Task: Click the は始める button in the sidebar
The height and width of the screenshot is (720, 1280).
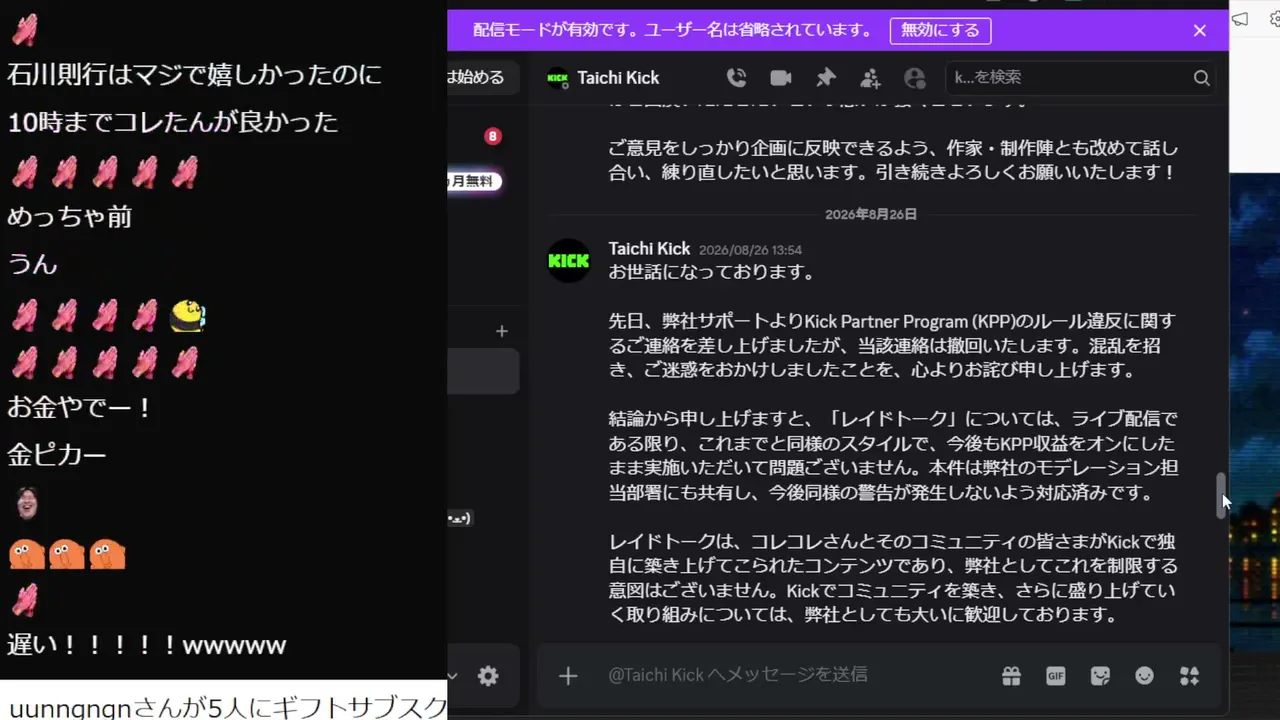Action: [x=483, y=77]
